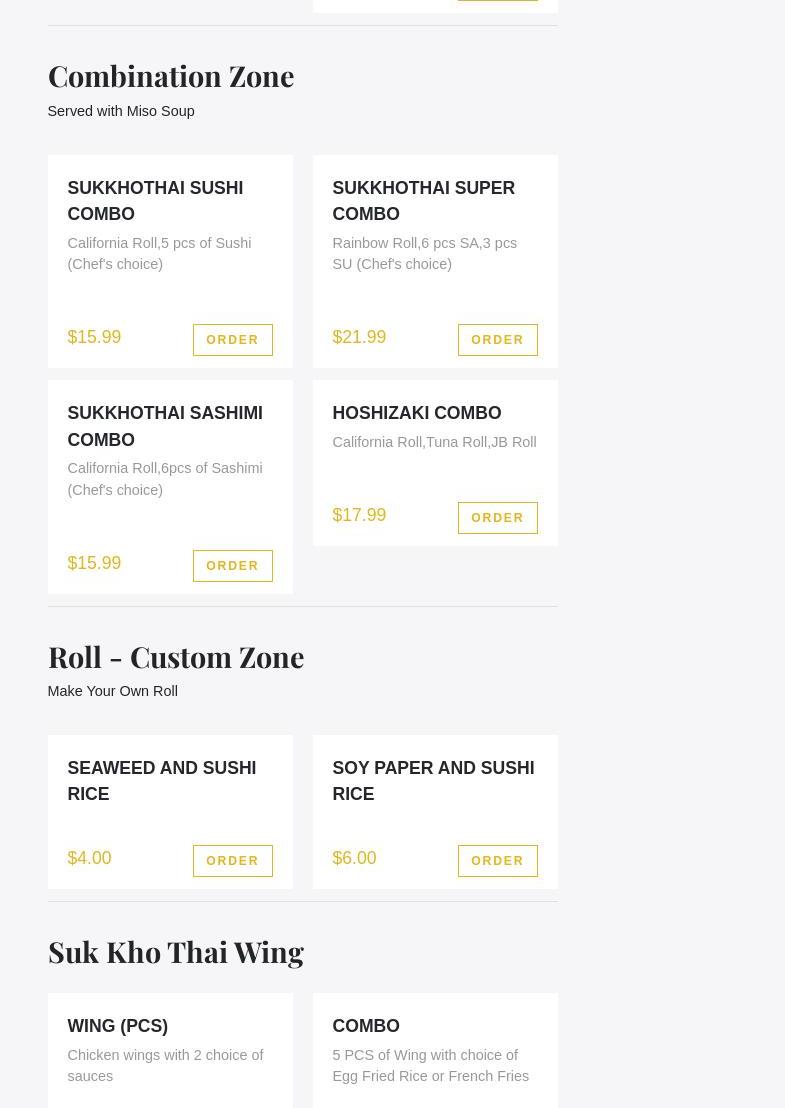Add Soy Paper and Sushi Rice via ORDER

tap(497, 861)
